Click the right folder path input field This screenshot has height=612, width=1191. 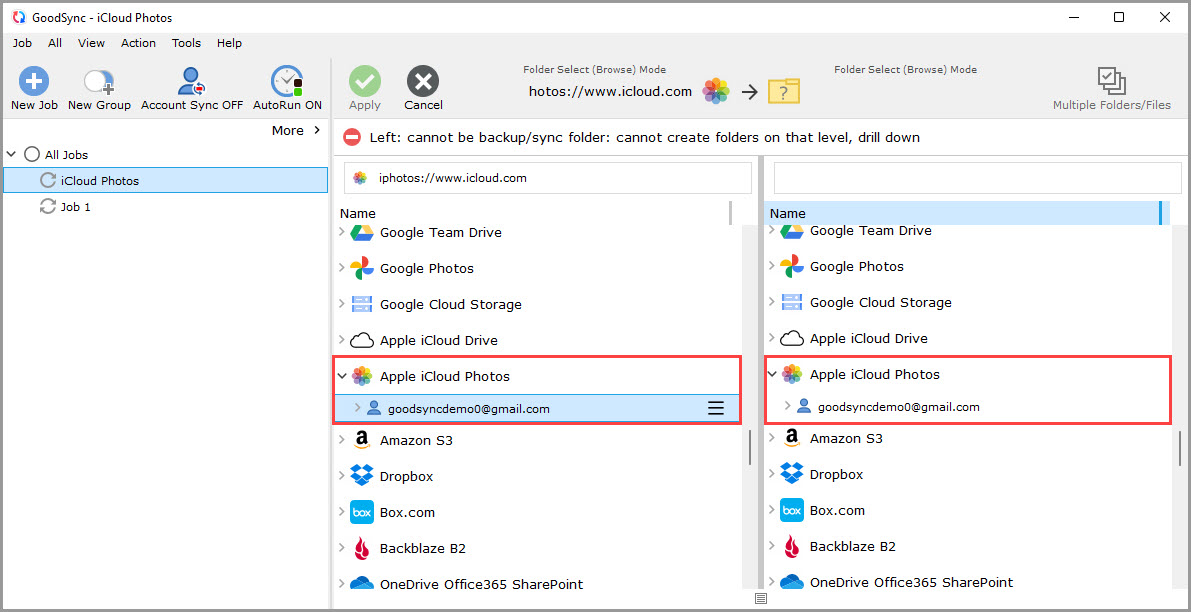975,177
